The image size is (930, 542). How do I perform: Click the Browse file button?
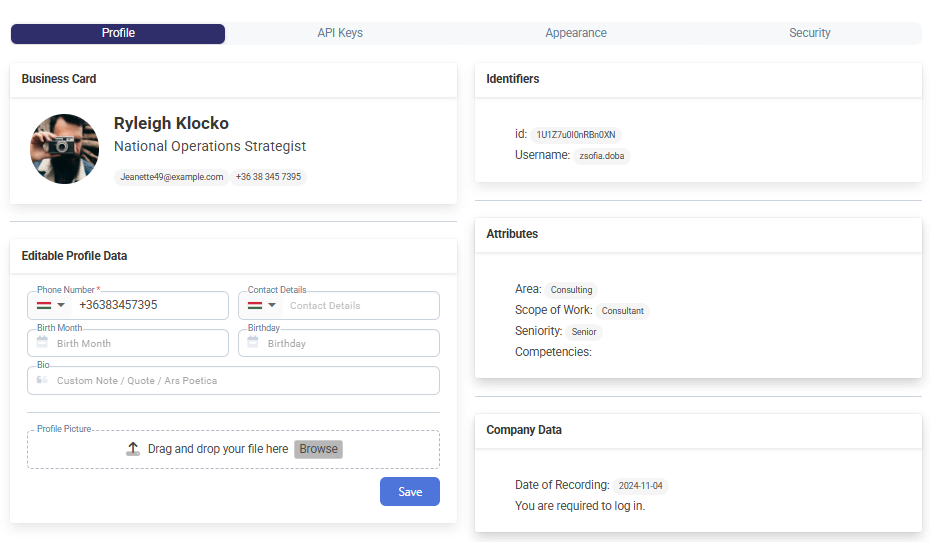point(318,449)
